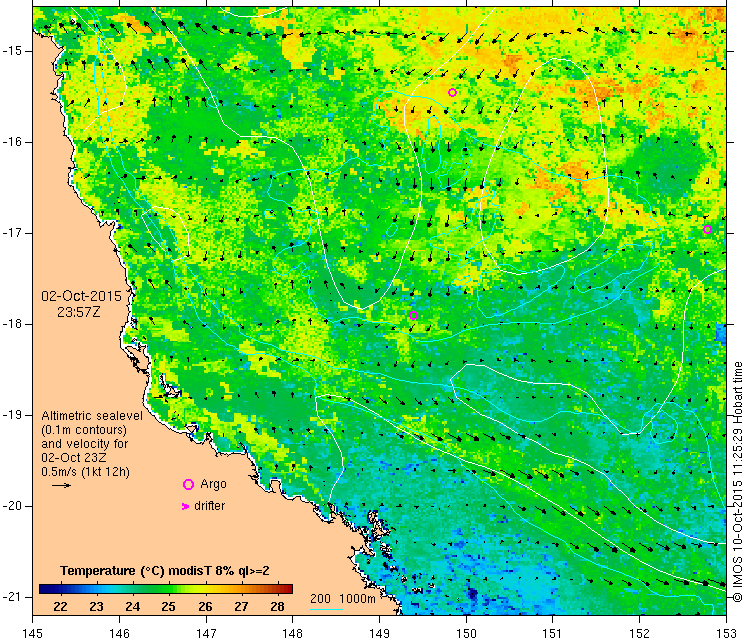Viewport: 750px width, 640px height.
Task: Click the '(0.1m contours)' text
Action: point(84,430)
